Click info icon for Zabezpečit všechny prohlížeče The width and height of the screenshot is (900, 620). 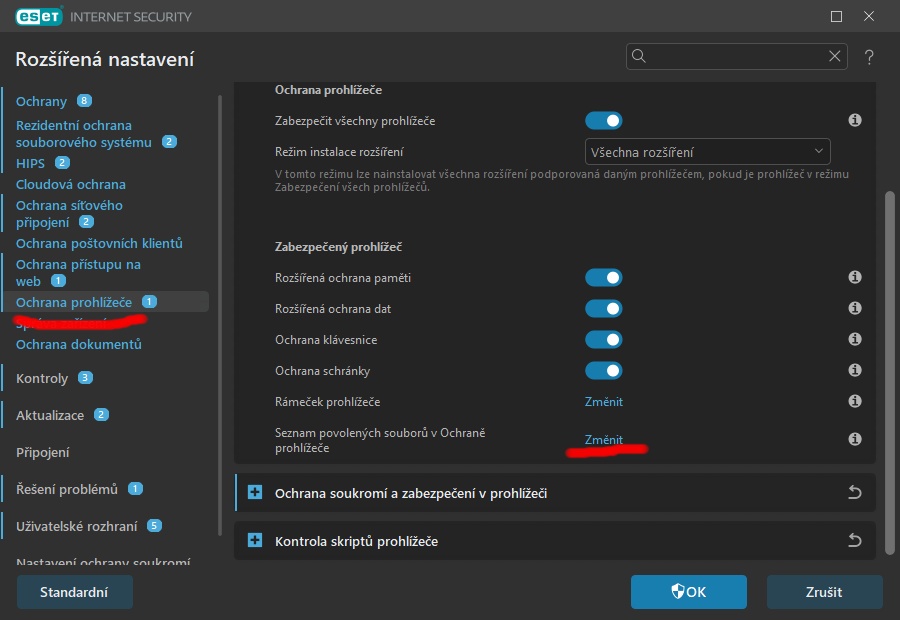855,120
